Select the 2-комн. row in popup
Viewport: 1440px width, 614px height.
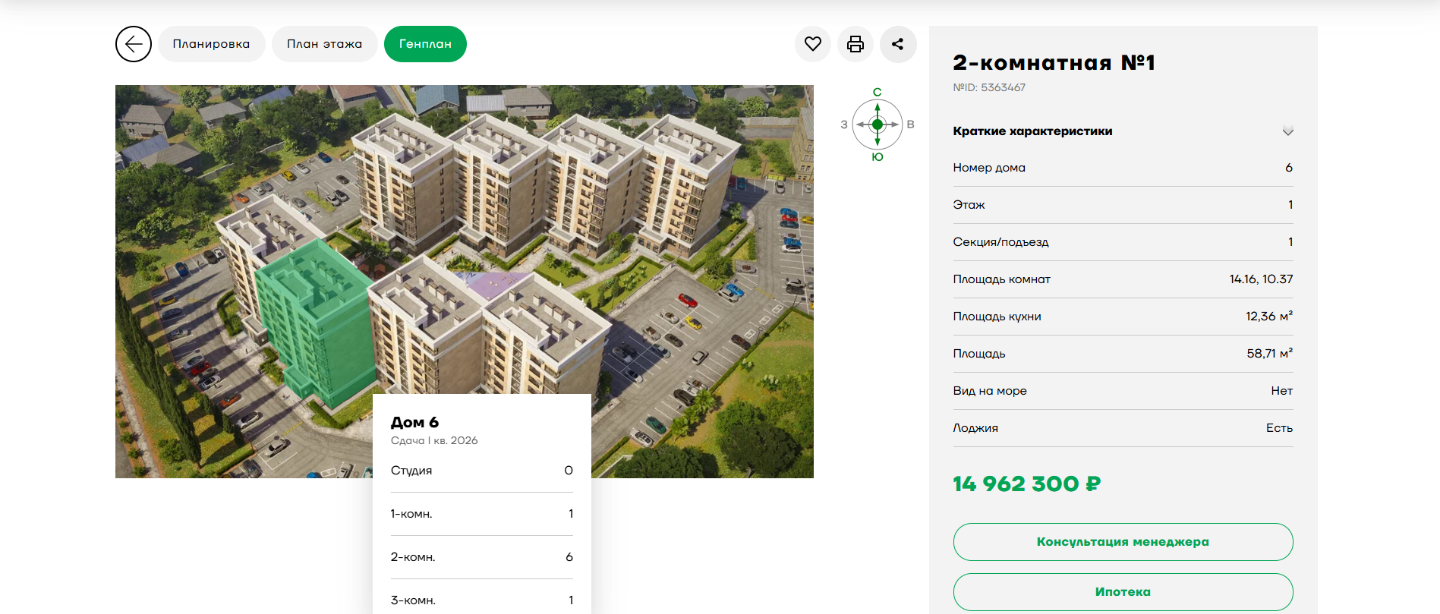click(482, 557)
